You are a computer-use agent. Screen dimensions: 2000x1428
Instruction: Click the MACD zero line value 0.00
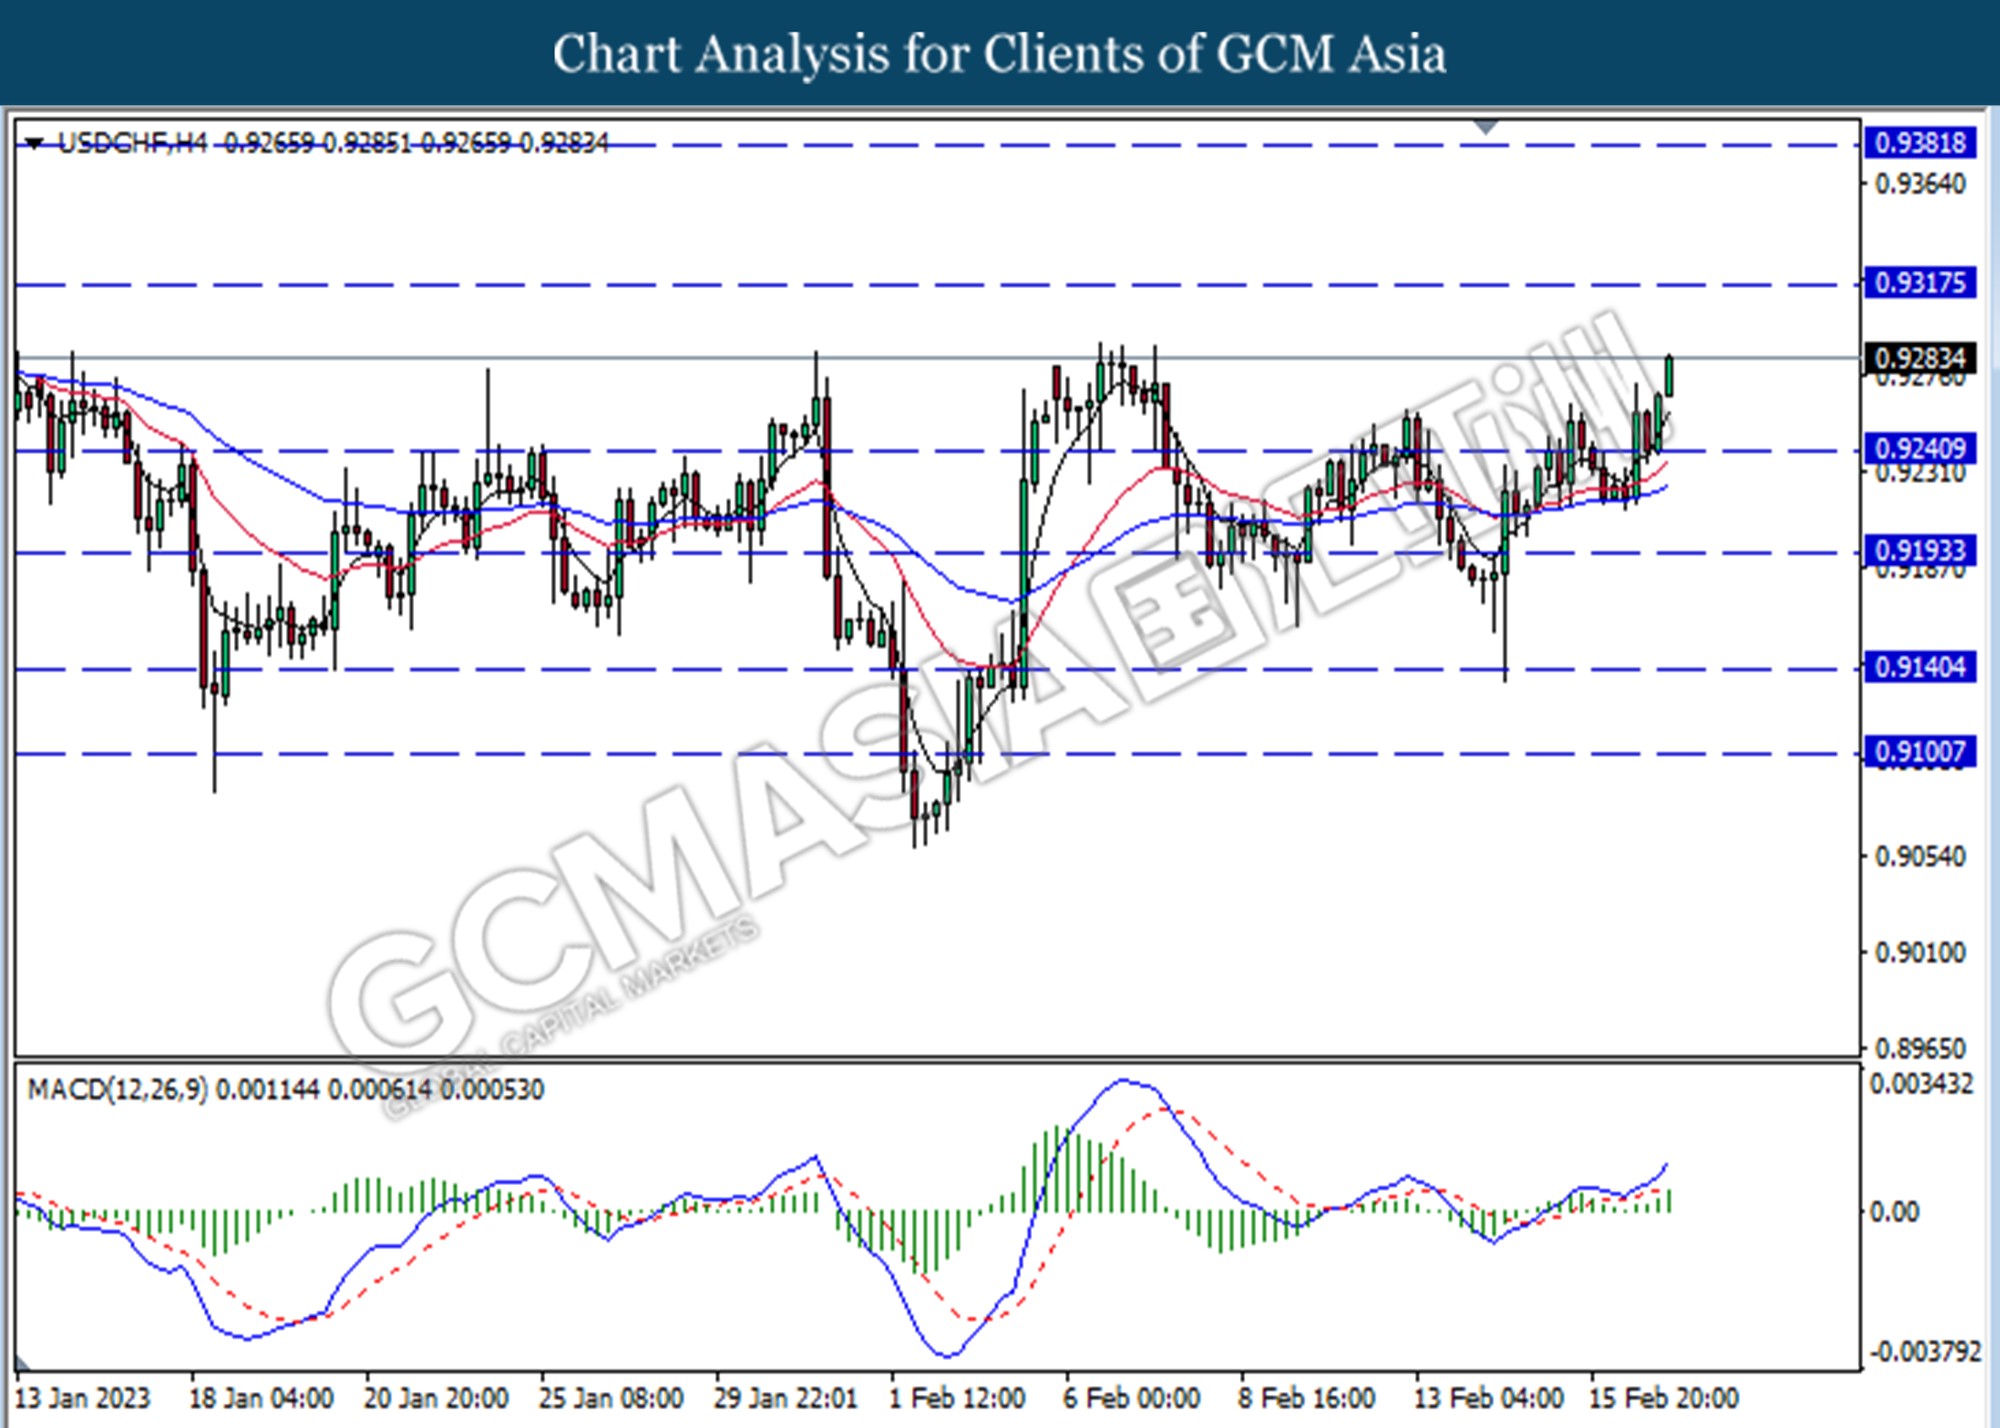[1894, 1212]
